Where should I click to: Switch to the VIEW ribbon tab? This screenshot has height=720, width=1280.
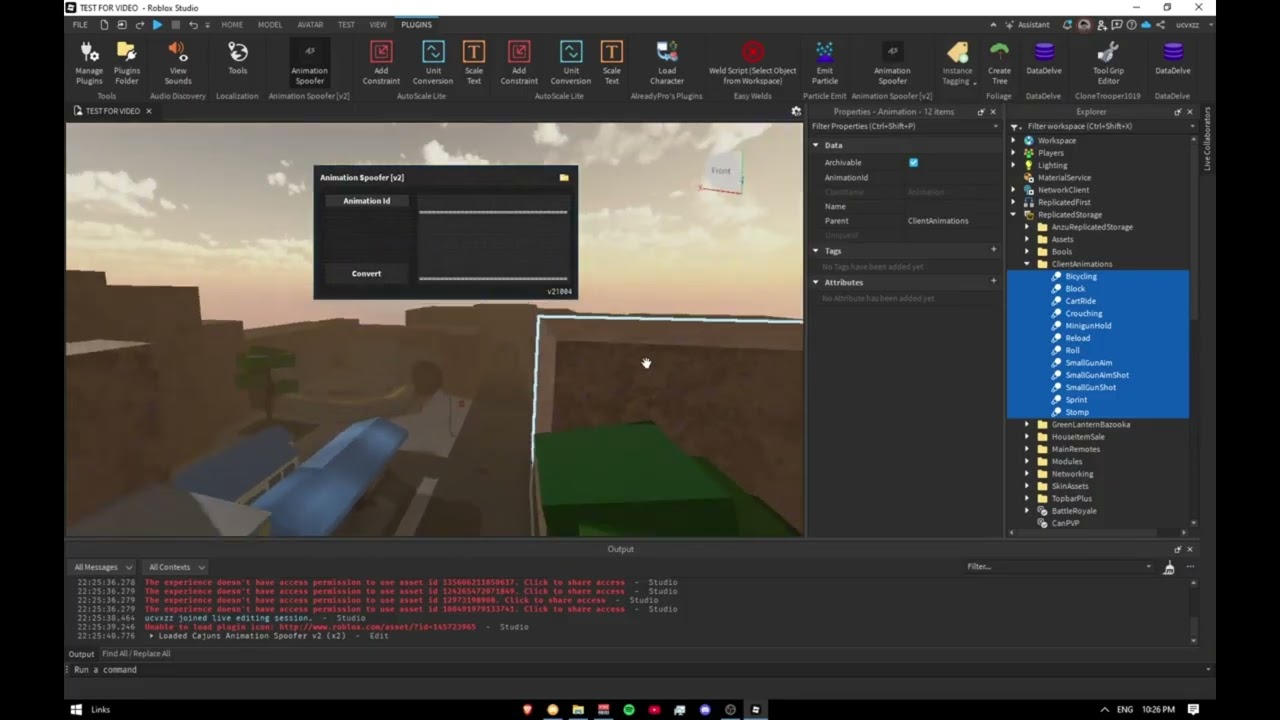378,24
